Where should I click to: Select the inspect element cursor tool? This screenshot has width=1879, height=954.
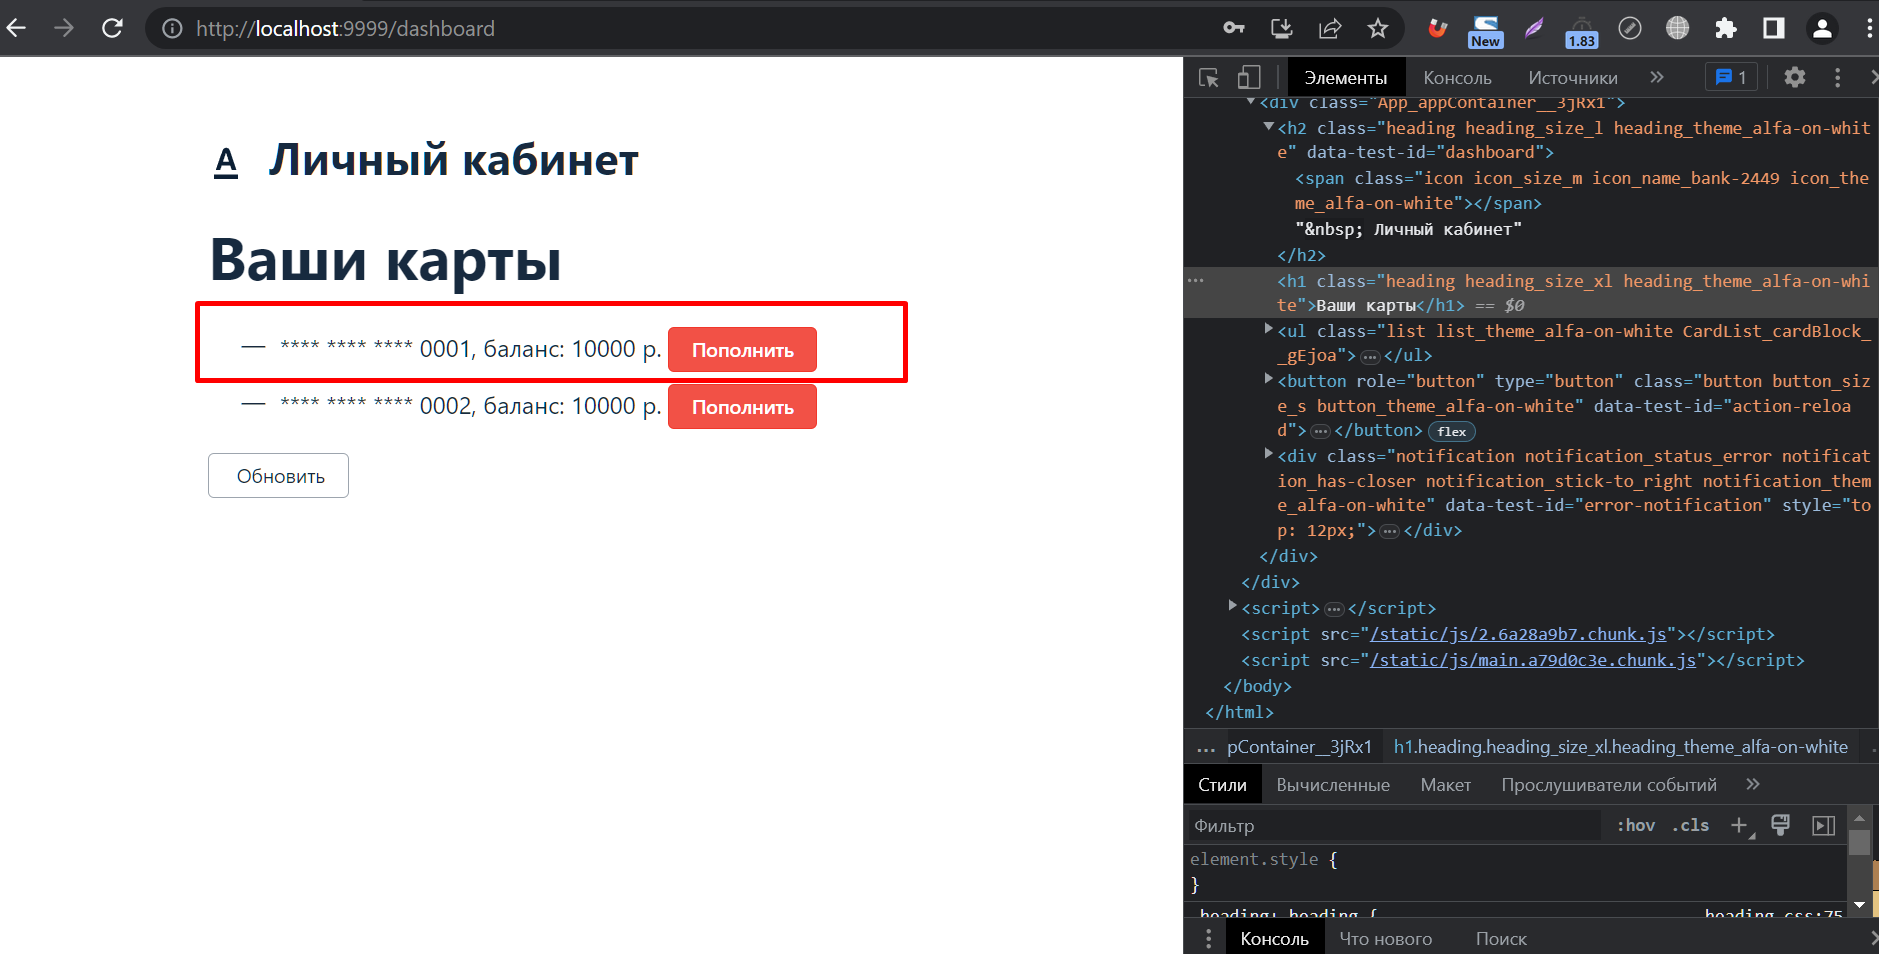click(1208, 77)
